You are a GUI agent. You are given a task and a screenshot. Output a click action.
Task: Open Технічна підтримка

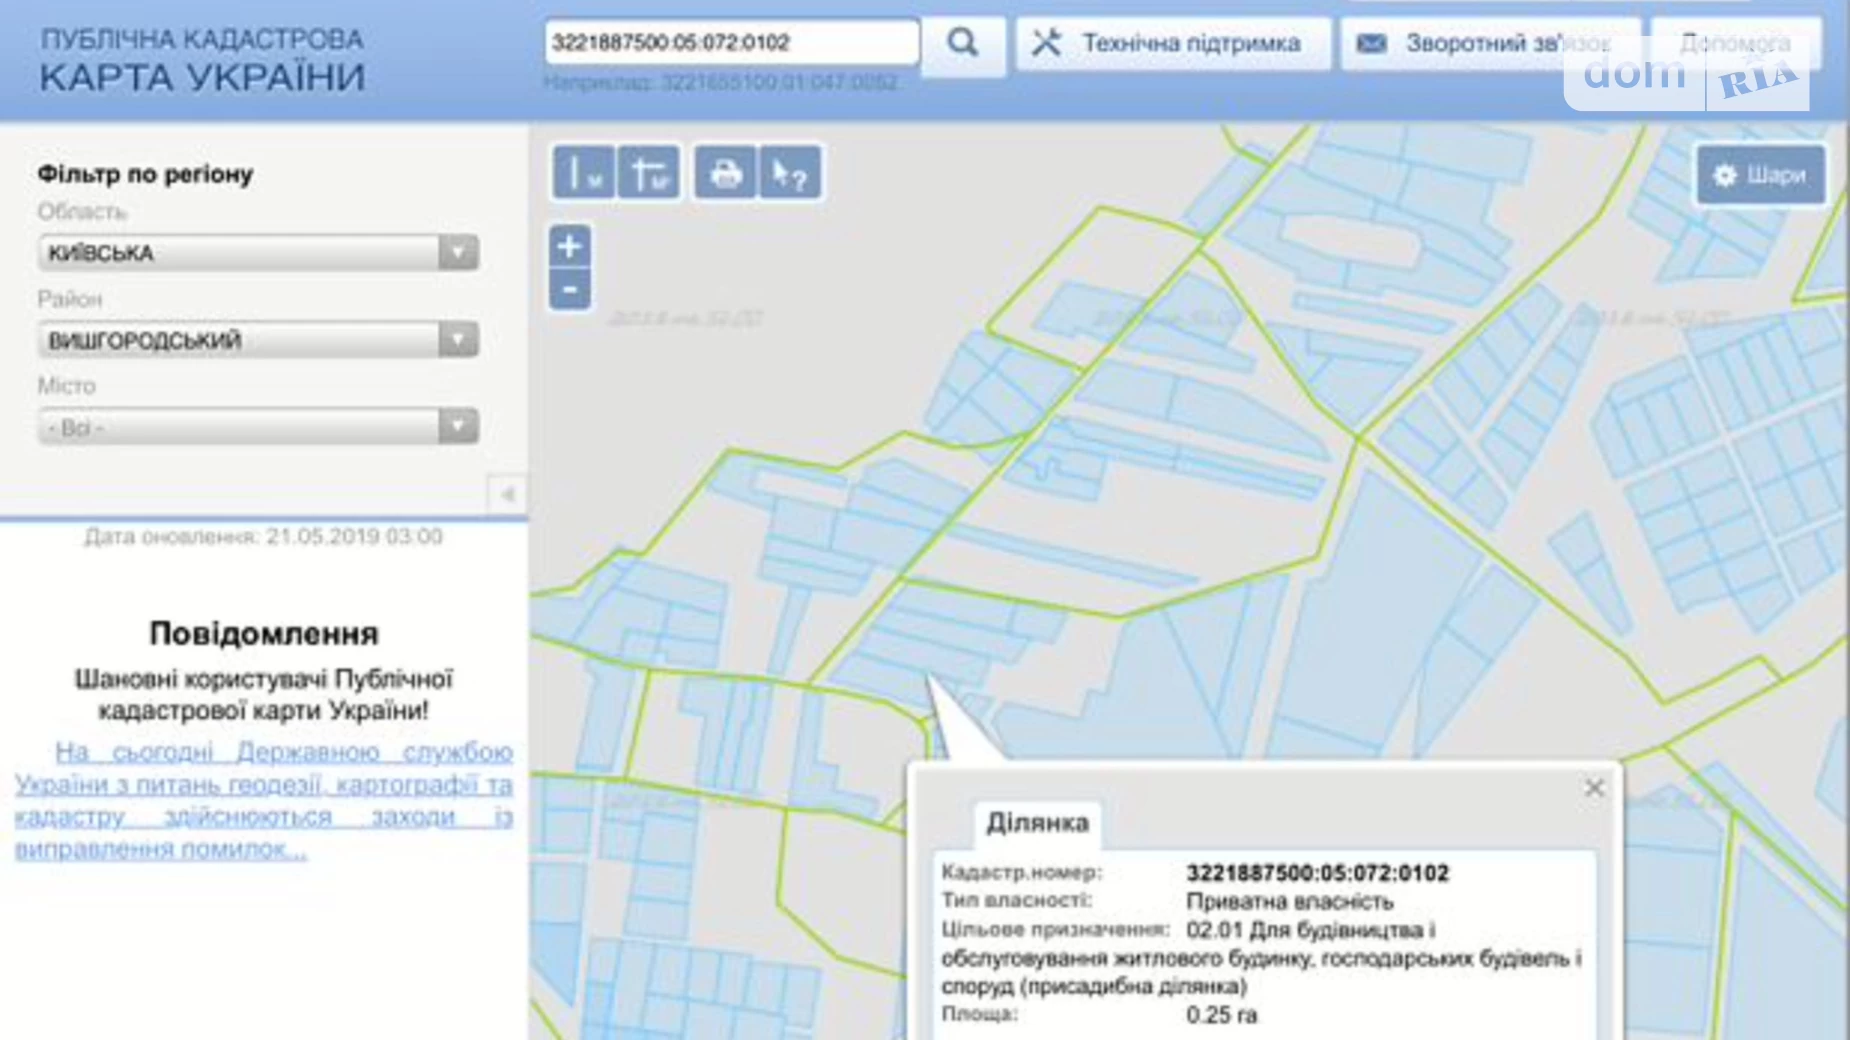click(1173, 43)
